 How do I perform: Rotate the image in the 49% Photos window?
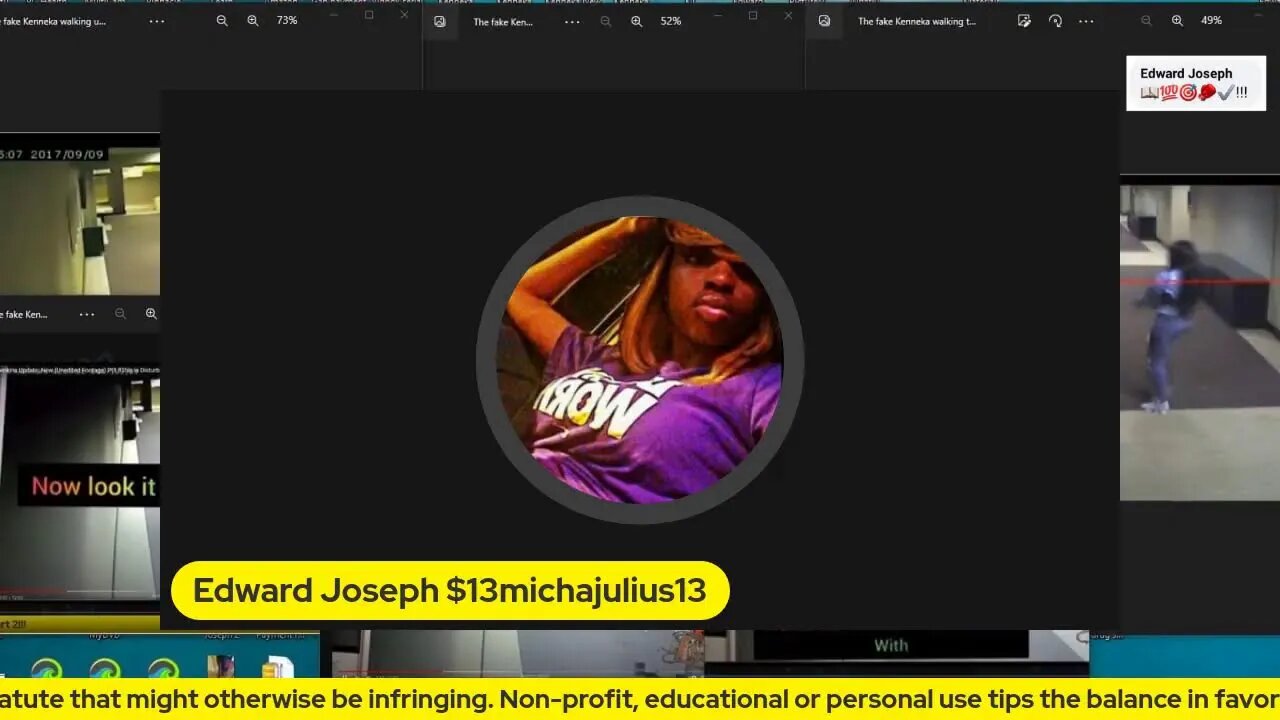tap(1055, 21)
